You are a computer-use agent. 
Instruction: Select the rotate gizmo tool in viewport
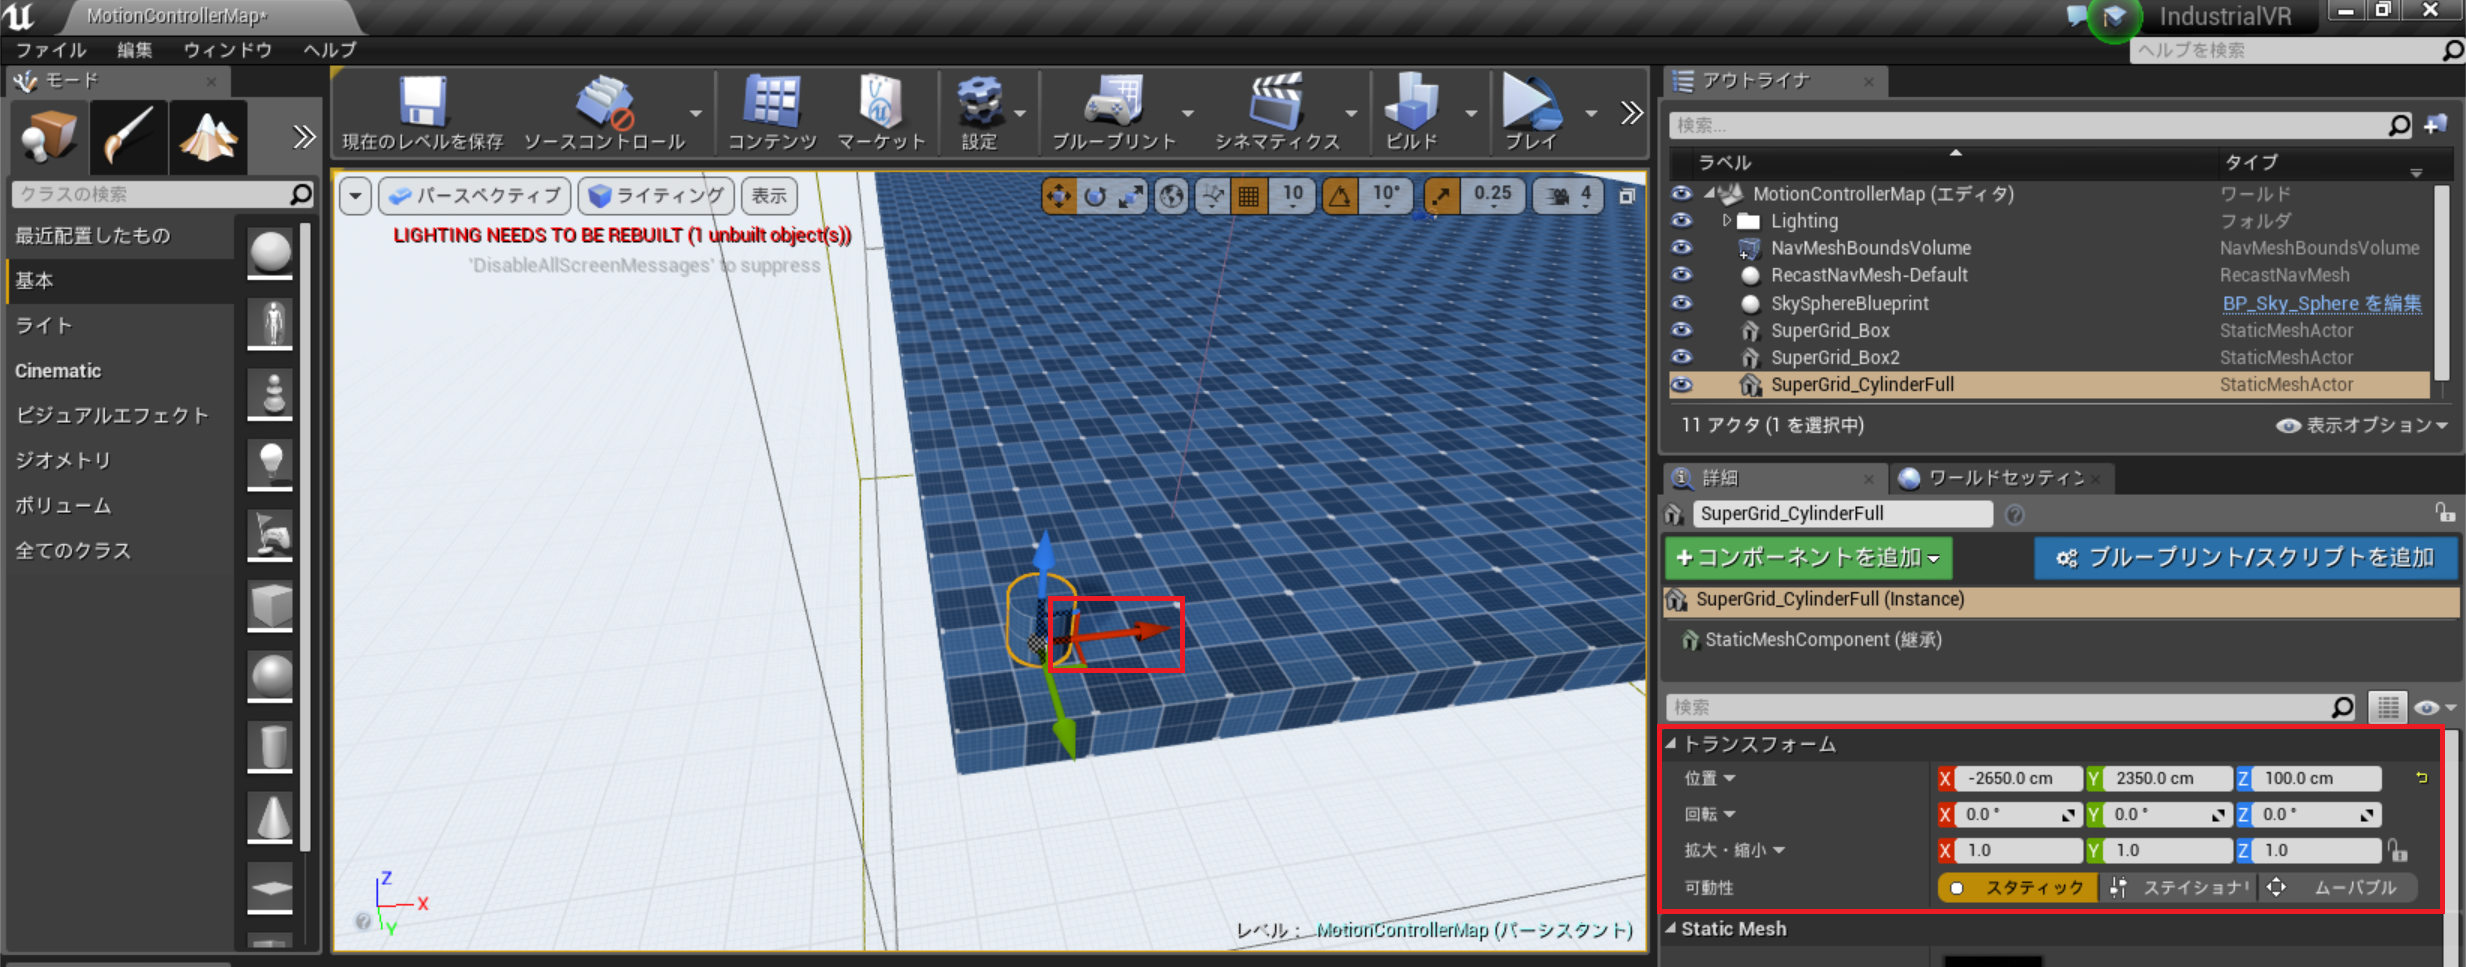tap(1095, 196)
